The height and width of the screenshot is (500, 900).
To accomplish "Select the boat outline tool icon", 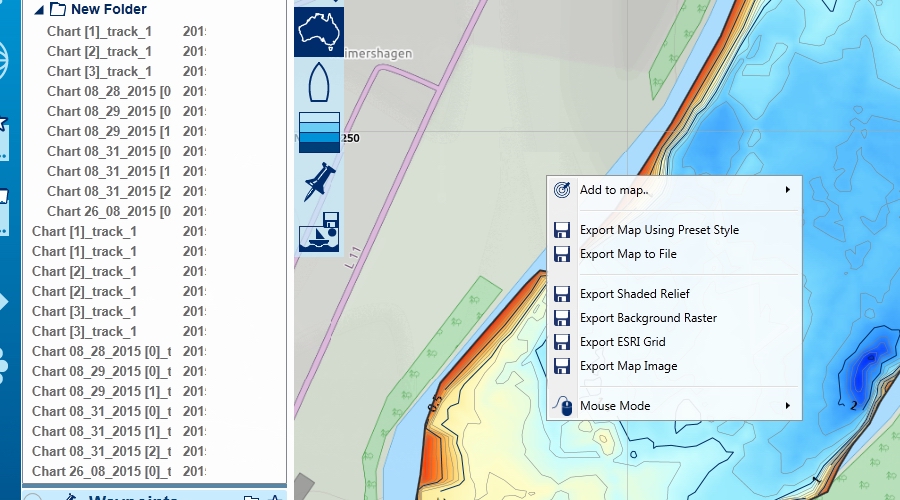I will [319, 82].
